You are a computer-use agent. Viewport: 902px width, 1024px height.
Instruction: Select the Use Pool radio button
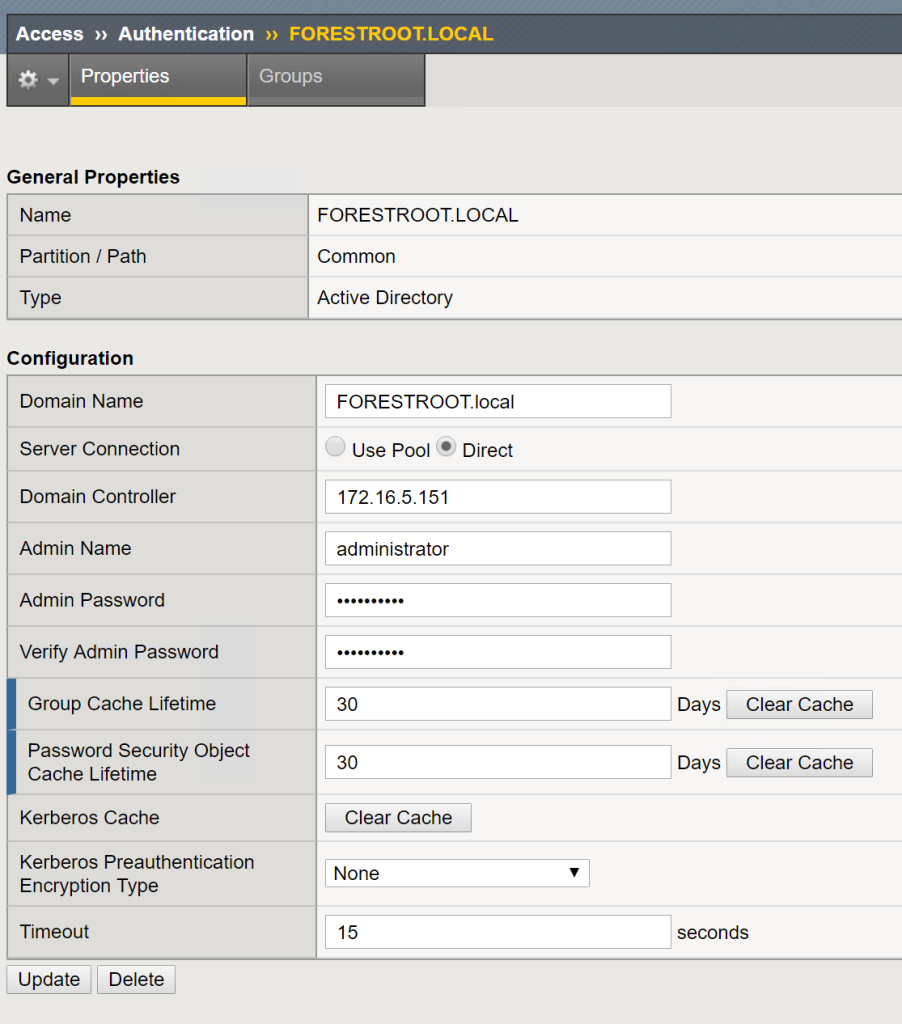click(x=335, y=447)
